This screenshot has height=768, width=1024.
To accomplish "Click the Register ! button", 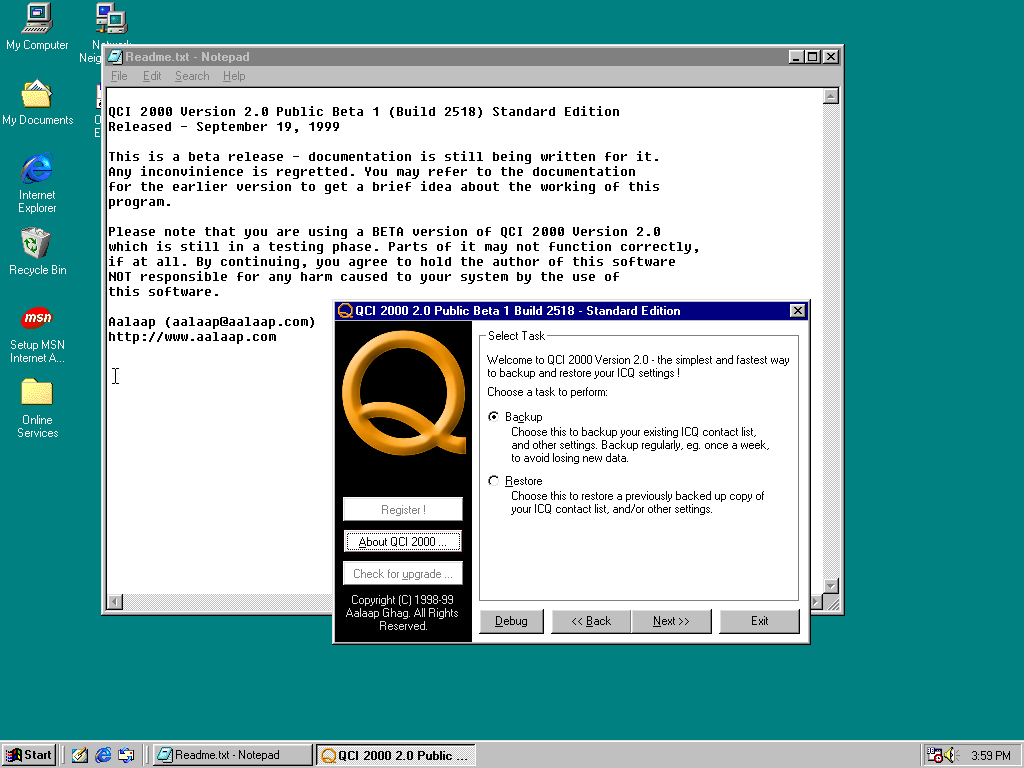I will point(403,509).
